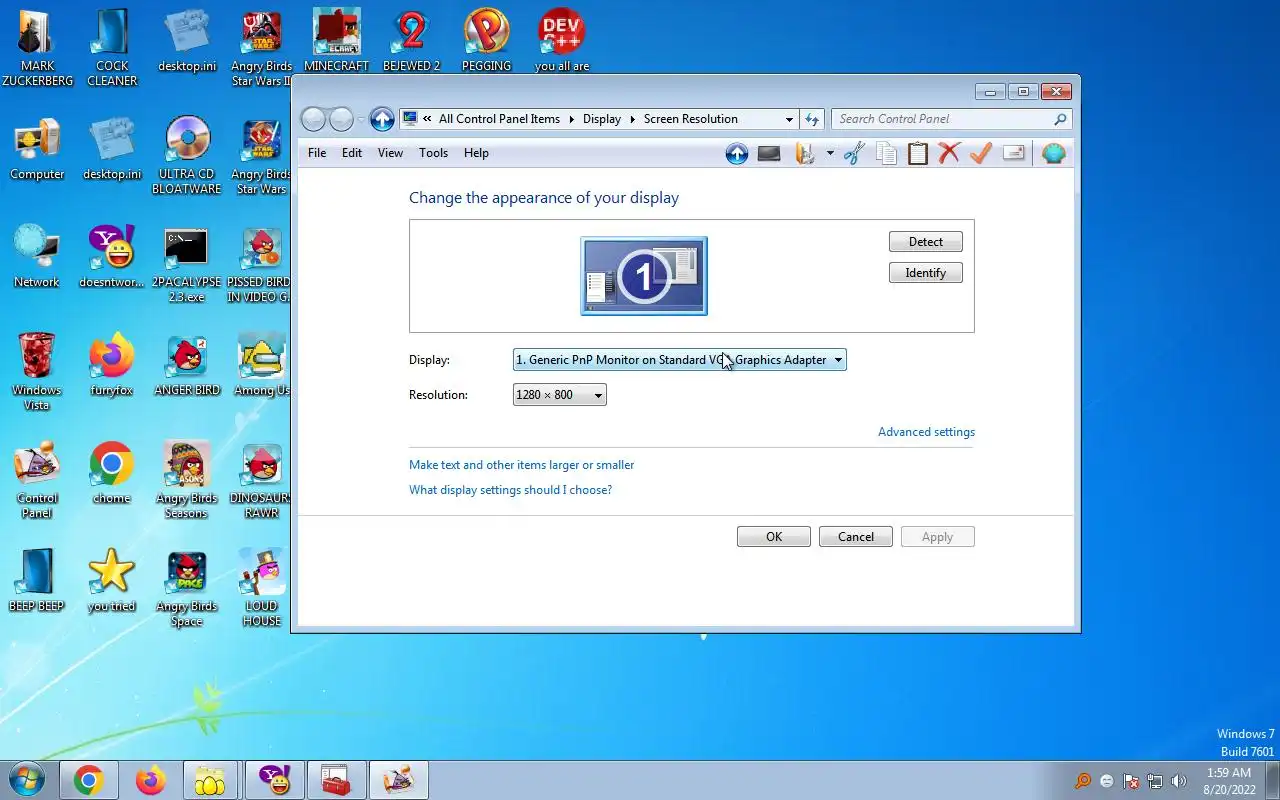The width and height of the screenshot is (1280, 800).
Task: Select the Computer desktop icon
Action: click(37, 149)
